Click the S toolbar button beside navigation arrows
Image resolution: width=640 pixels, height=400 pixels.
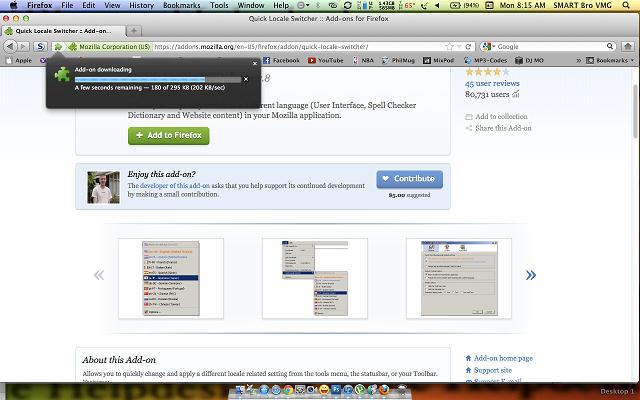40,47
